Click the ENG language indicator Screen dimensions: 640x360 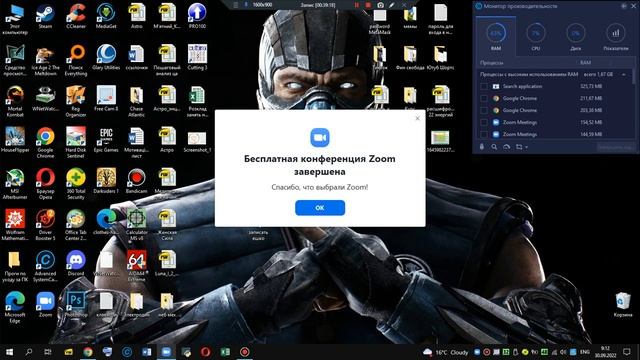[x=585, y=352]
